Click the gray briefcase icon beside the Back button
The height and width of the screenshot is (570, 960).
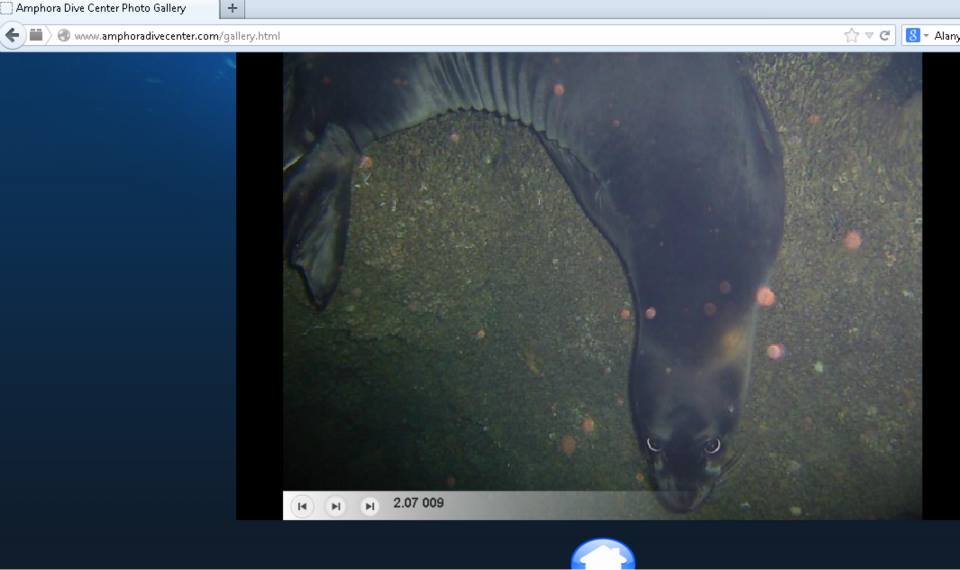[x=37, y=35]
